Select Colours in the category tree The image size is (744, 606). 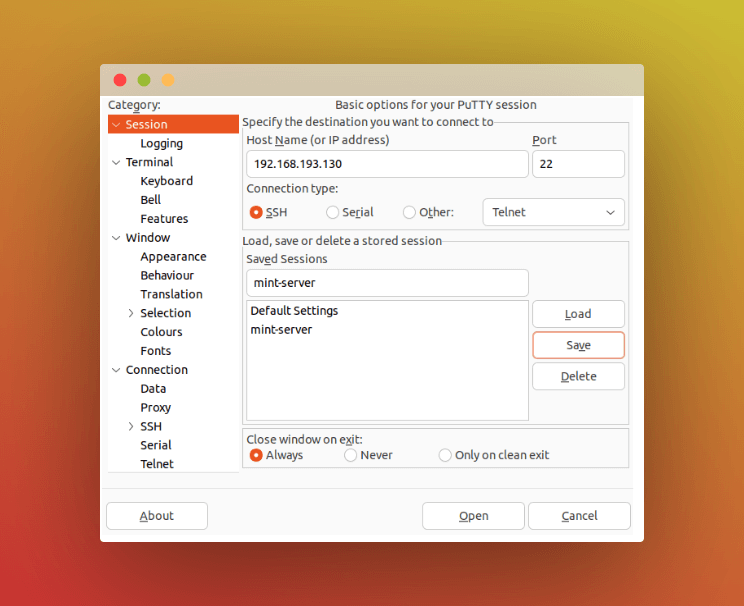pyautogui.click(x=161, y=332)
